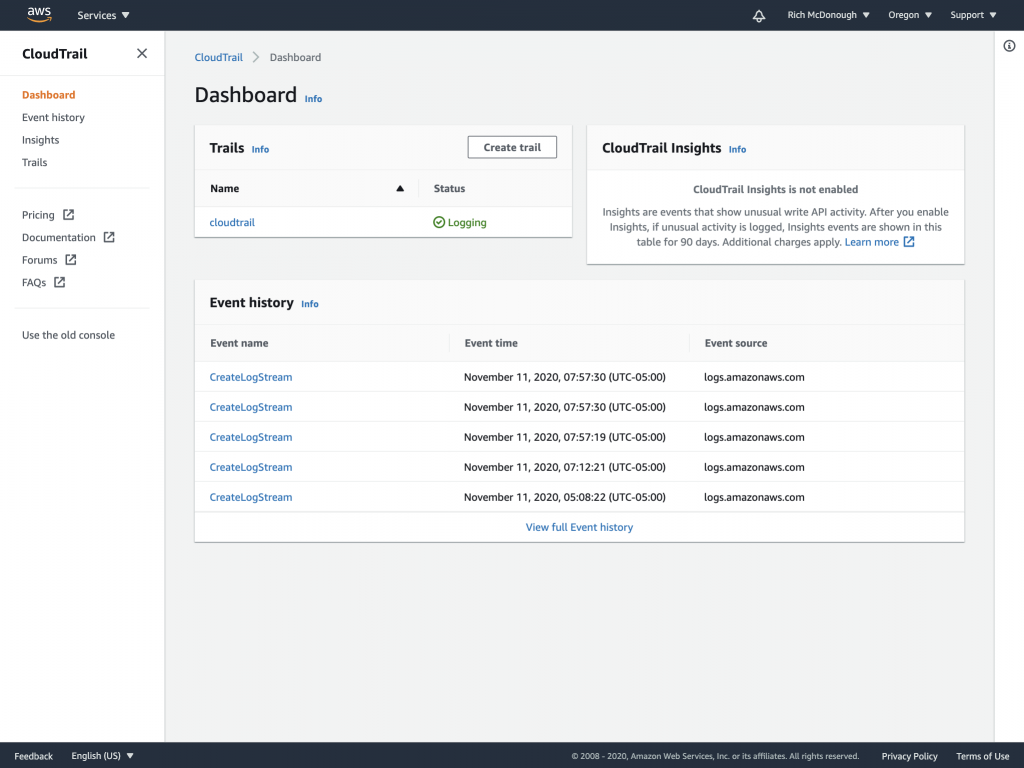The height and width of the screenshot is (768, 1024).
Task: Switch to the Insights section
Action: tap(40, 140)
